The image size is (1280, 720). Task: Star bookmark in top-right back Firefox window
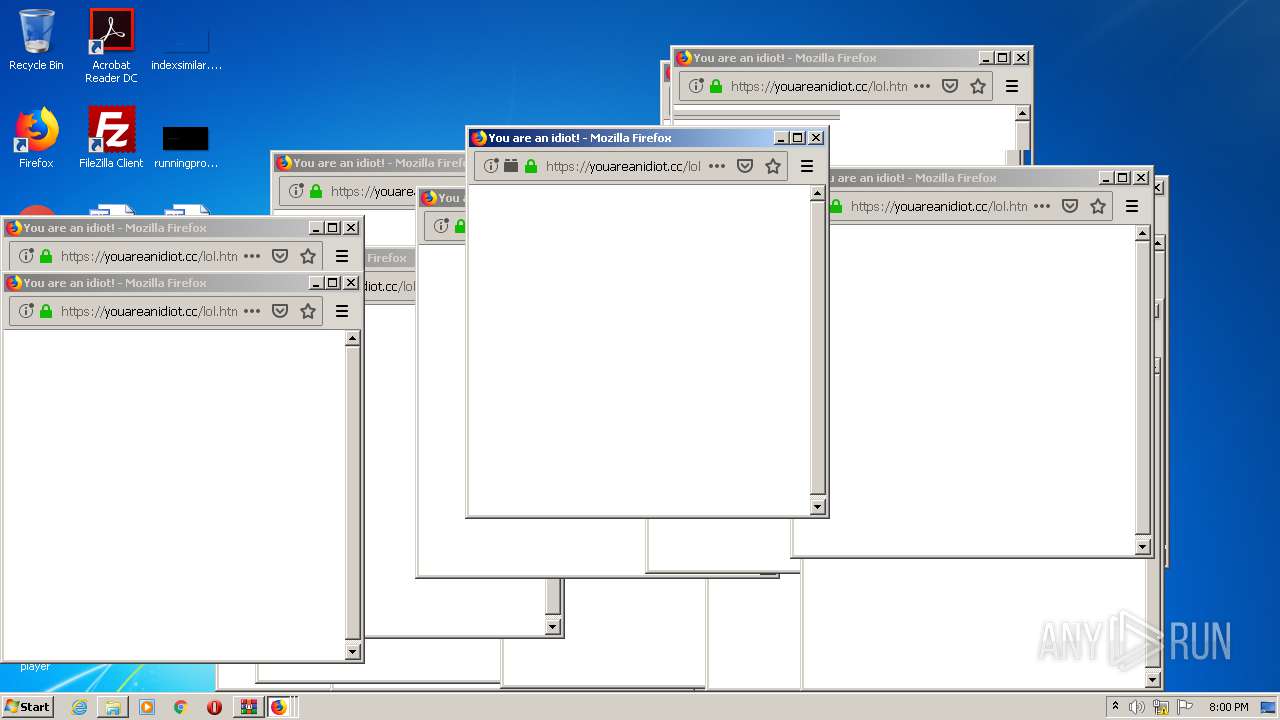coord(978,86)
